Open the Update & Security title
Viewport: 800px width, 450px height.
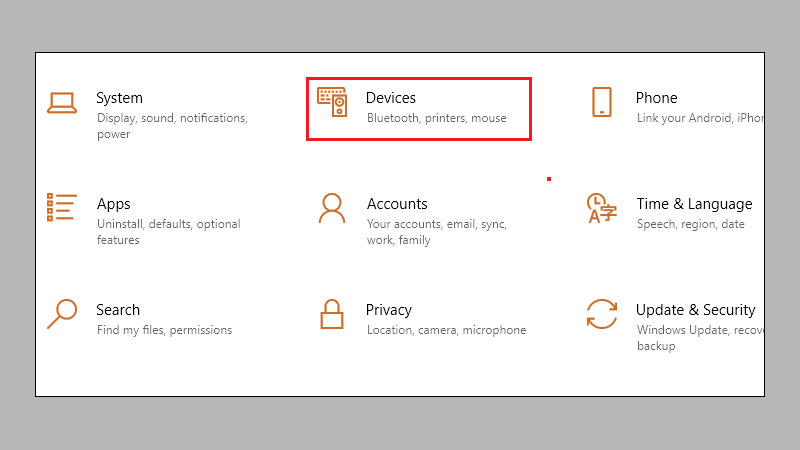[695, 310]
